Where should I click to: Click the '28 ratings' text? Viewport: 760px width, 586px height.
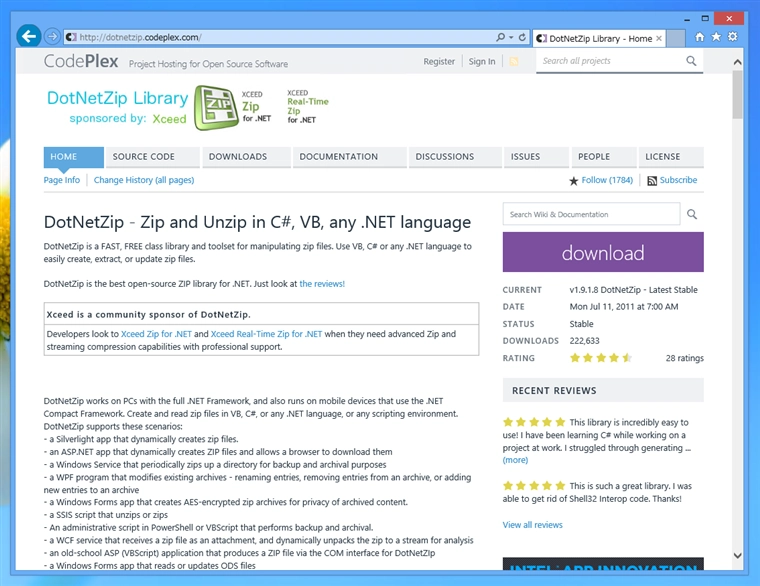[x=684, y=358]
